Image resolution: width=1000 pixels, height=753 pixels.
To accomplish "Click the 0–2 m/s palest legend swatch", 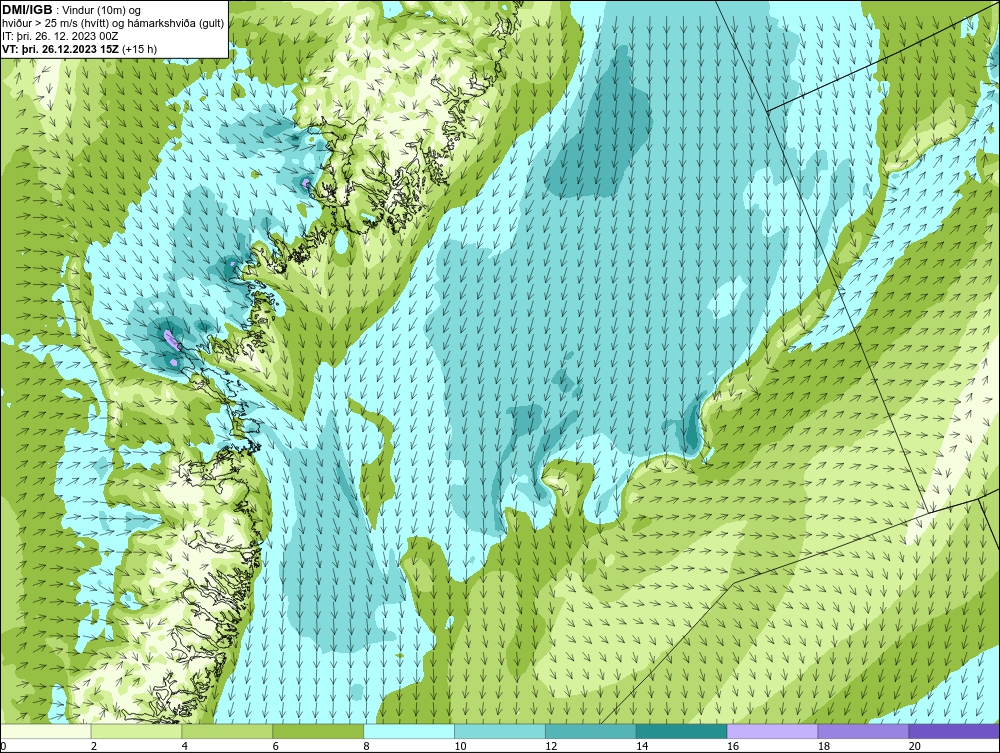I will pos(46,731).
